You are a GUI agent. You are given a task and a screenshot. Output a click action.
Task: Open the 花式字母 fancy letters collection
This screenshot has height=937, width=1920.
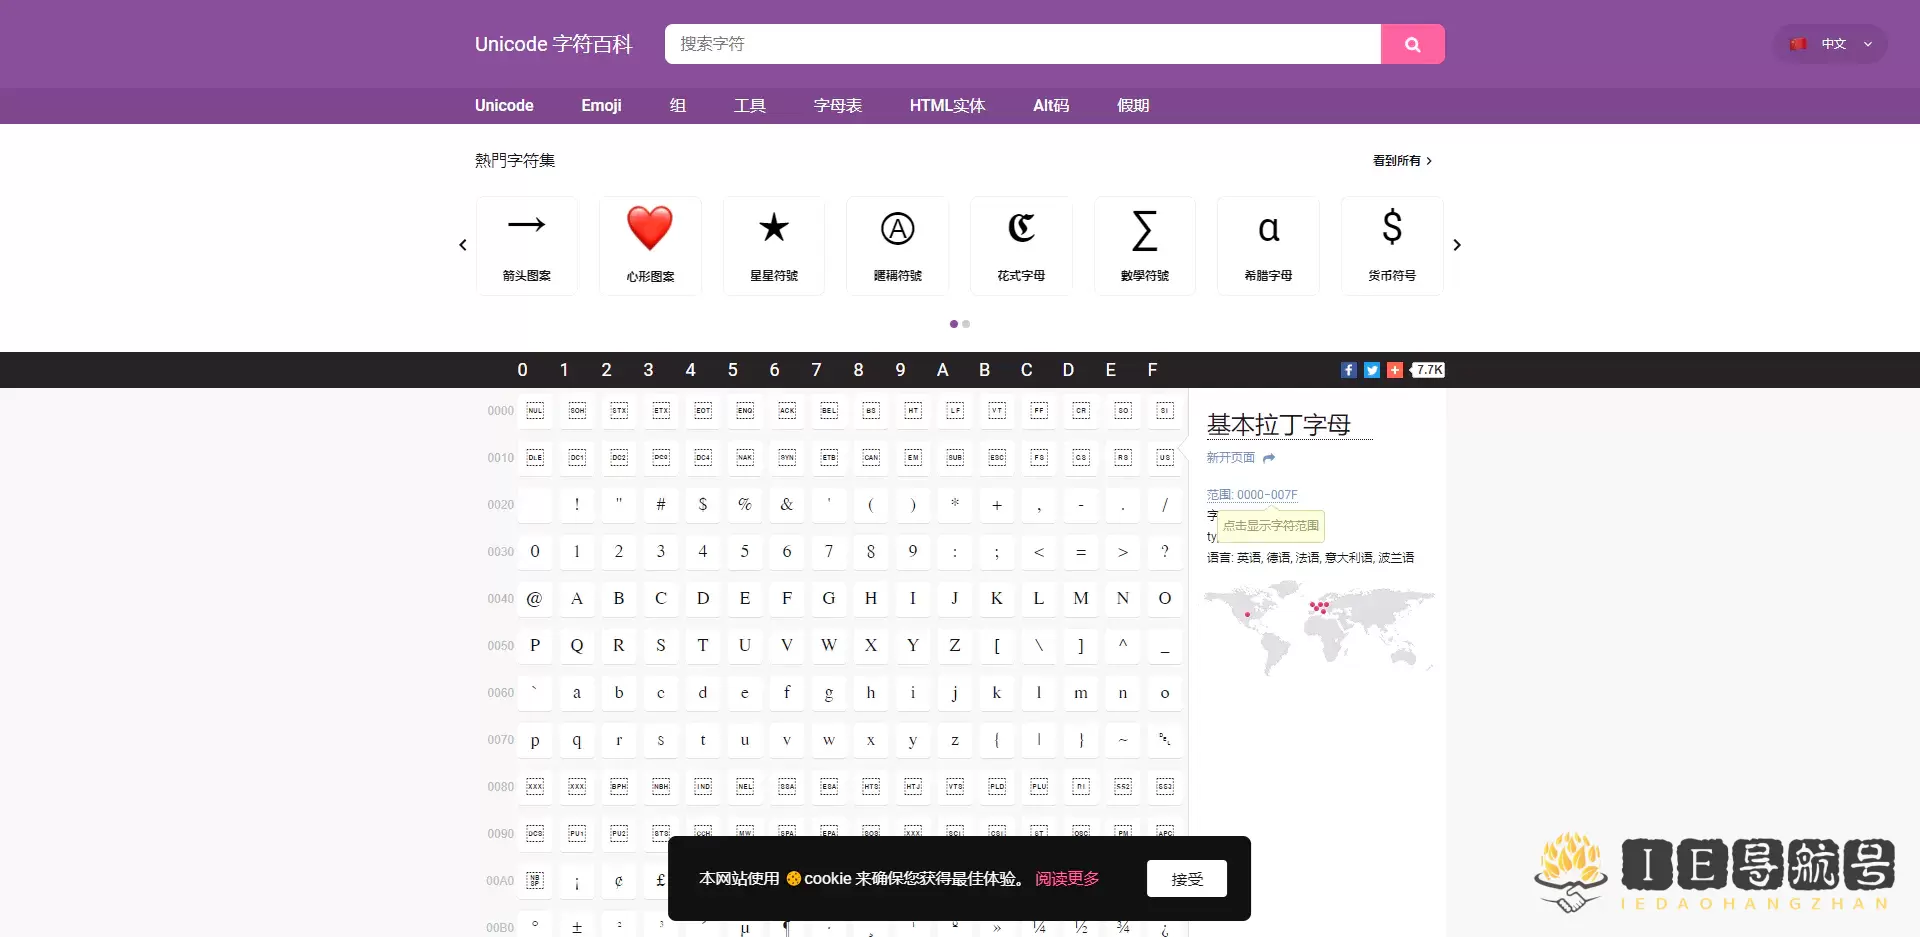click(x=1021, y=244)
